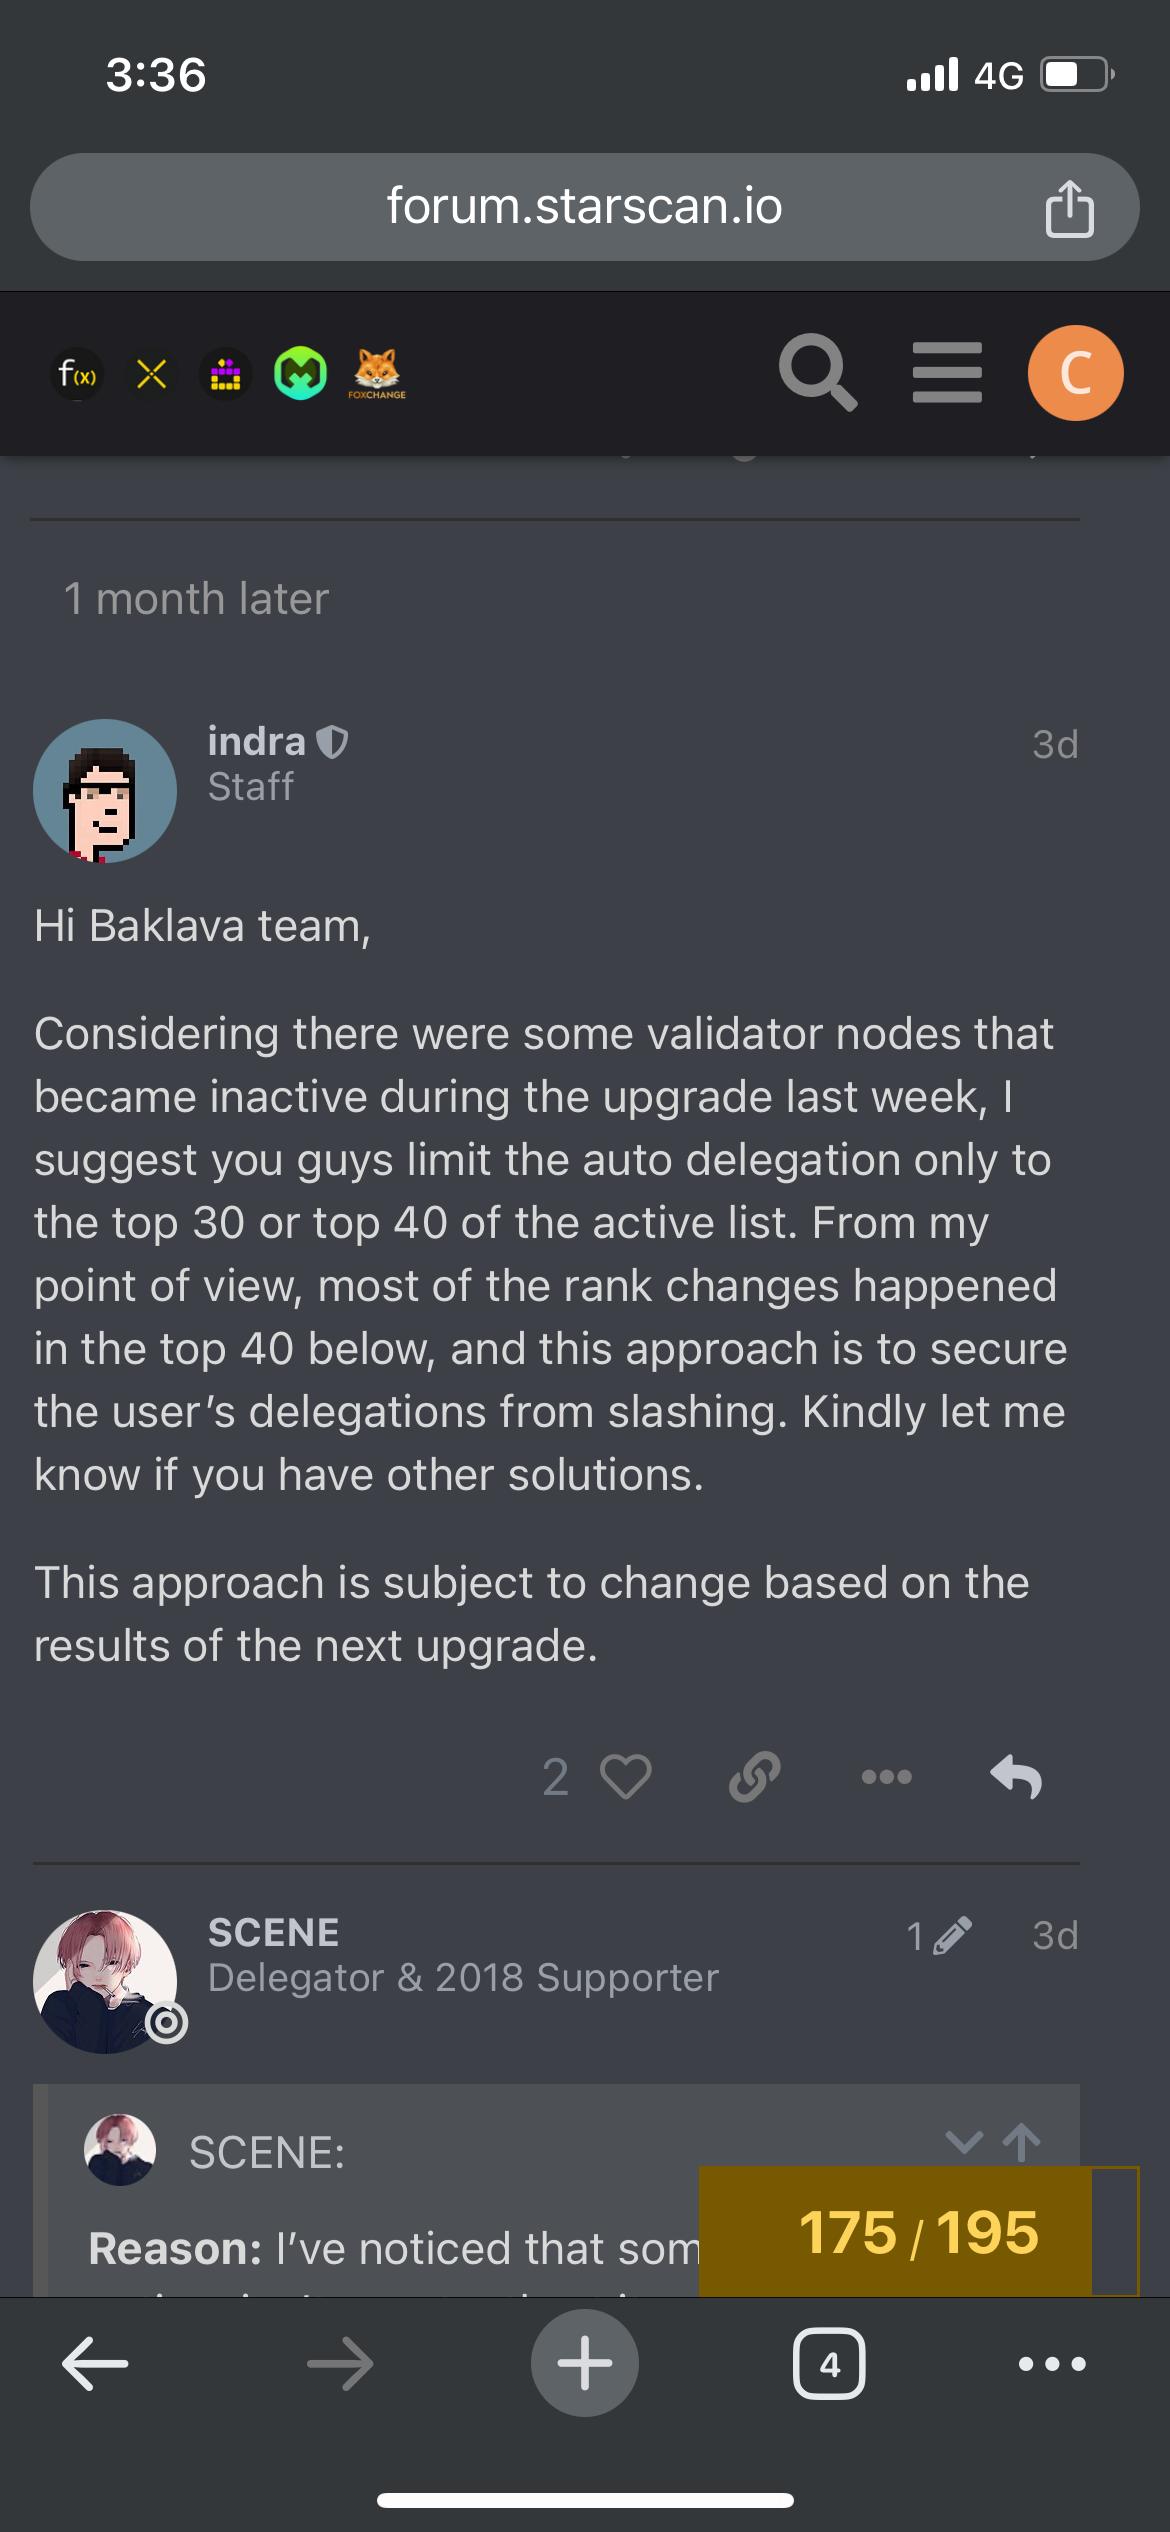Image resolution: width=1170 pixels, height=2532 pixels.
Task: Open SCENE's user profile name
Action: (273, 1932)
